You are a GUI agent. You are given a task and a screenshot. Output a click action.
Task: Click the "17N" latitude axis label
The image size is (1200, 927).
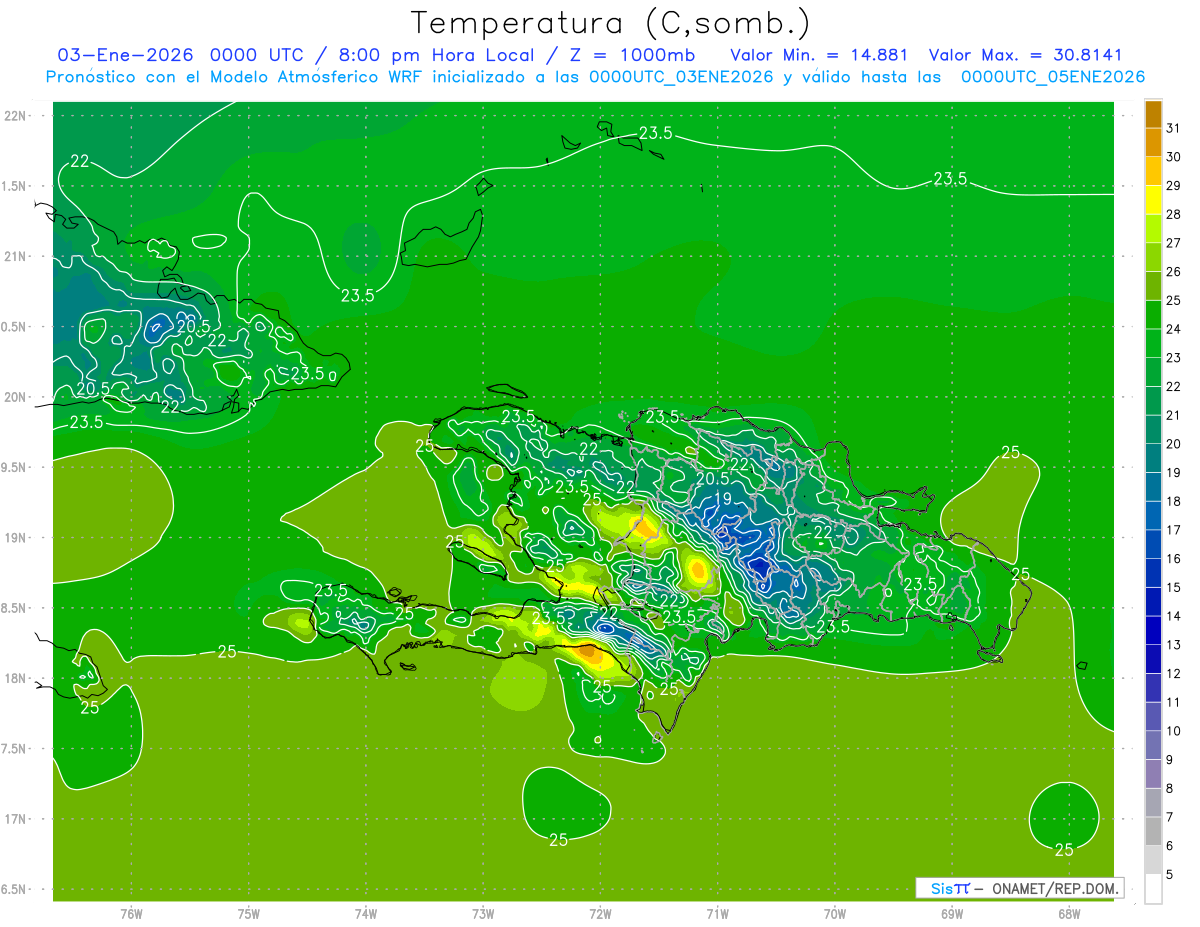[15, 819]
